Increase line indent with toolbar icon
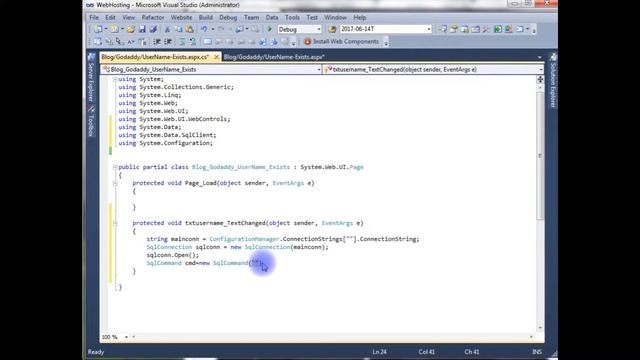 (168, 42)
